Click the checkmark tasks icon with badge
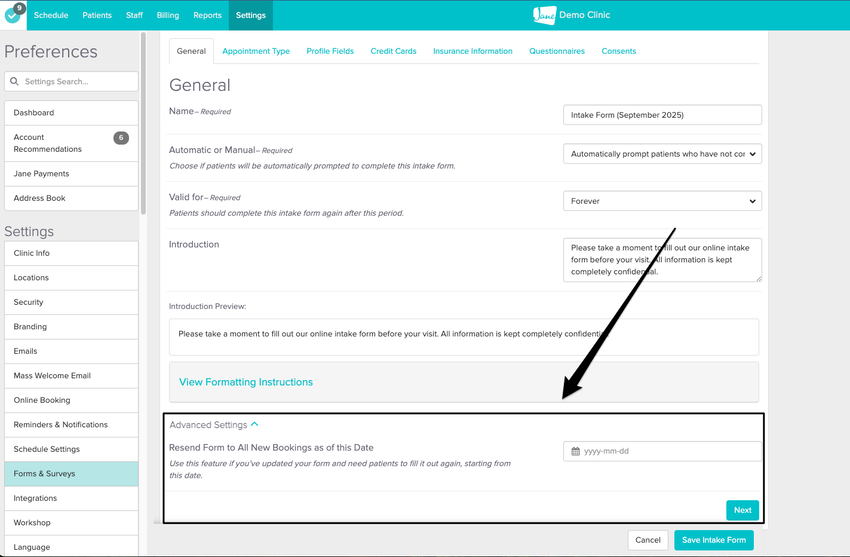Viewport: 850px width, 557px height. point(12,14)
